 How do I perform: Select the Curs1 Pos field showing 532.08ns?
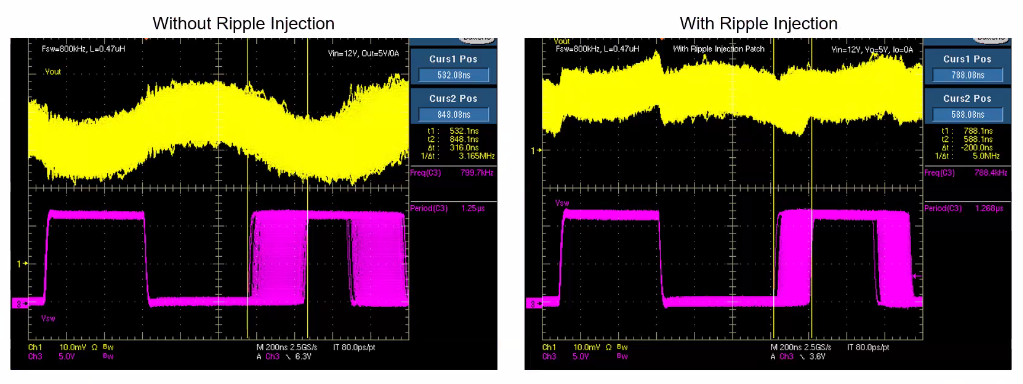(x=453, y=75)
